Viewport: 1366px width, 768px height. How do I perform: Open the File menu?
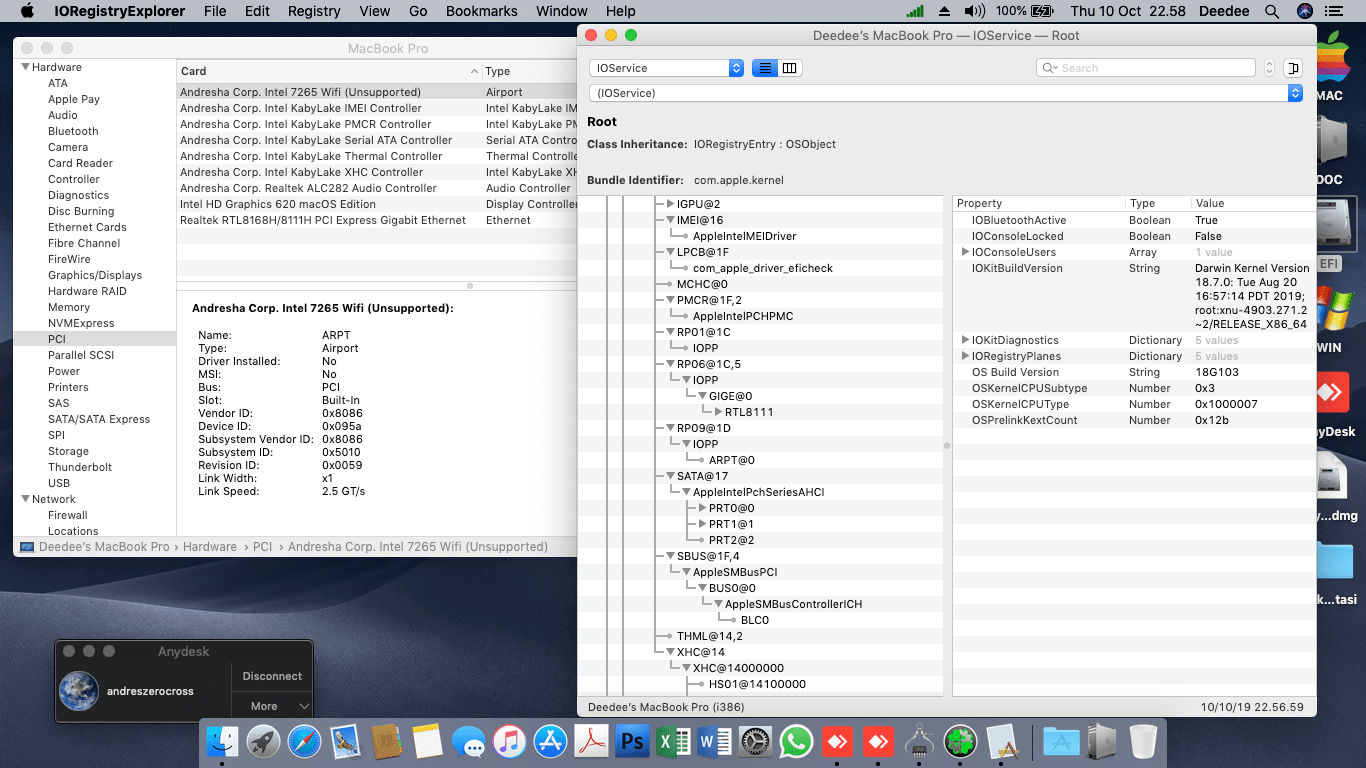pyautogui.click(x=215, y=11)
